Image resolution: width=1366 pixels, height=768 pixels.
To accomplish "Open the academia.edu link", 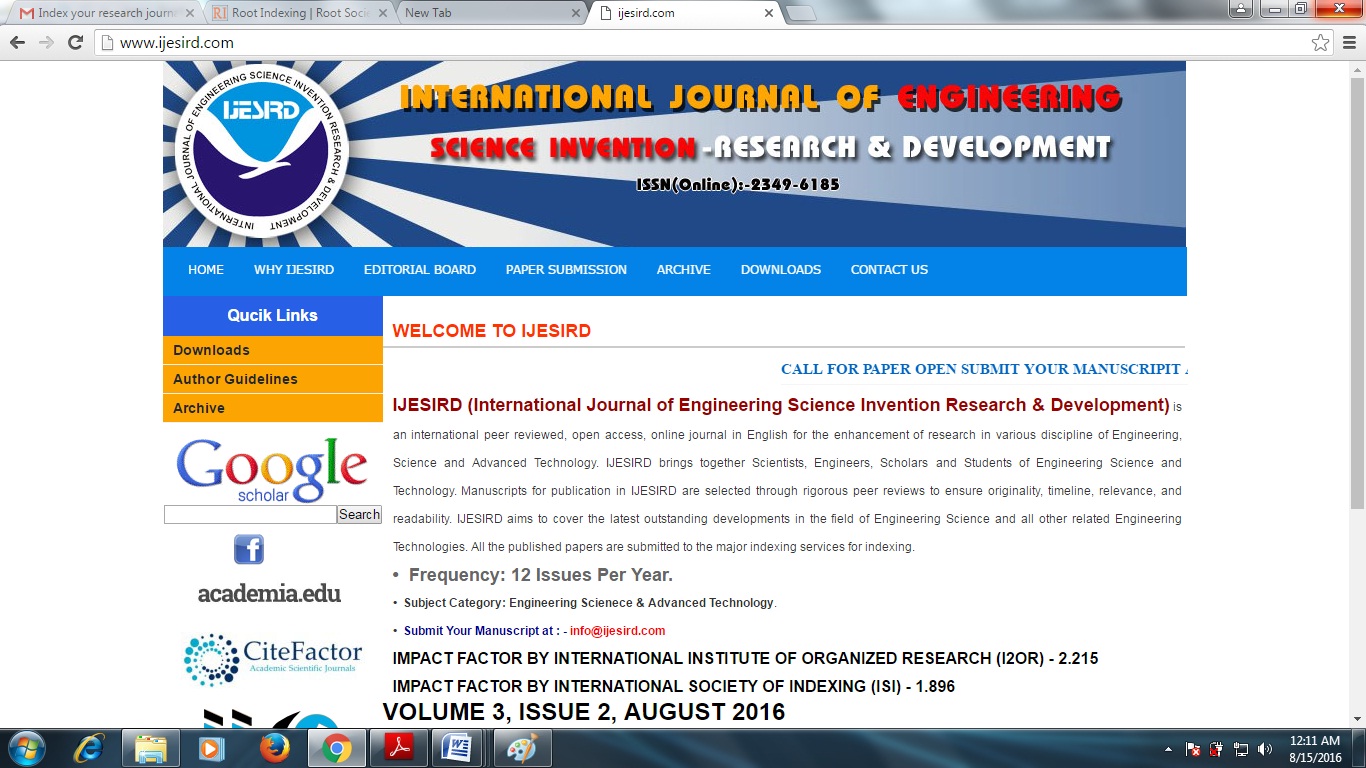I will pos(269,593).
